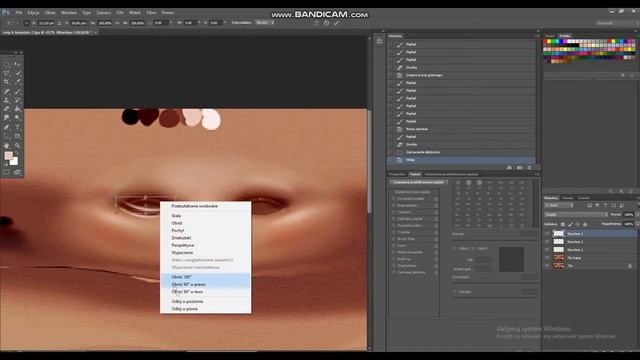Image resolution: width=640 pixels, height=360 pixels.
Task: Toggle Odstępy spacing checkbox
Action: pos(455,292)
